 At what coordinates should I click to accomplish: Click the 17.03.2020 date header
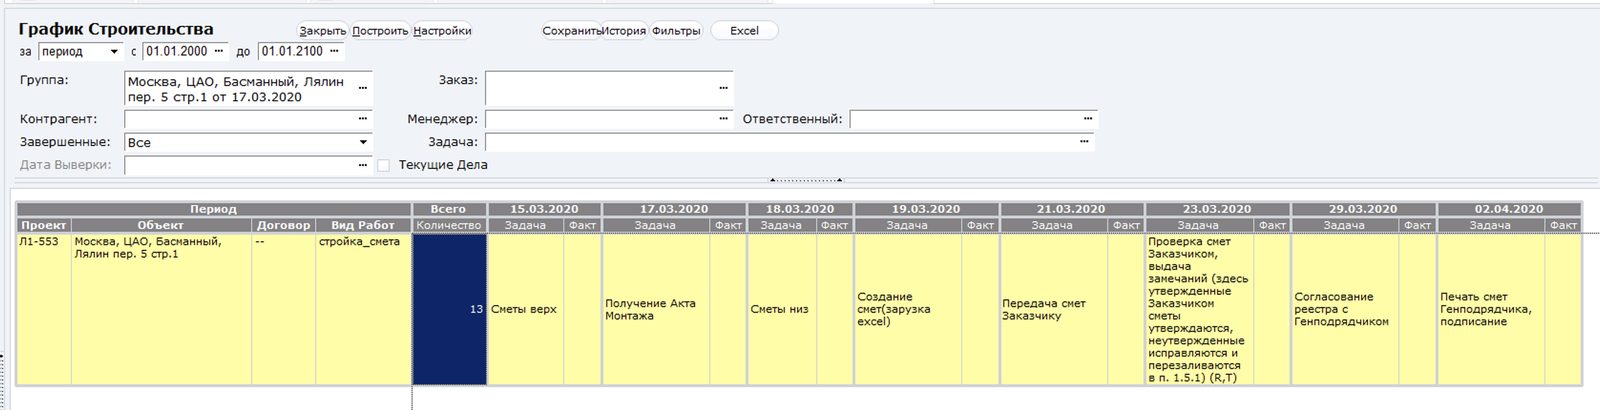(x=674, y=209)
